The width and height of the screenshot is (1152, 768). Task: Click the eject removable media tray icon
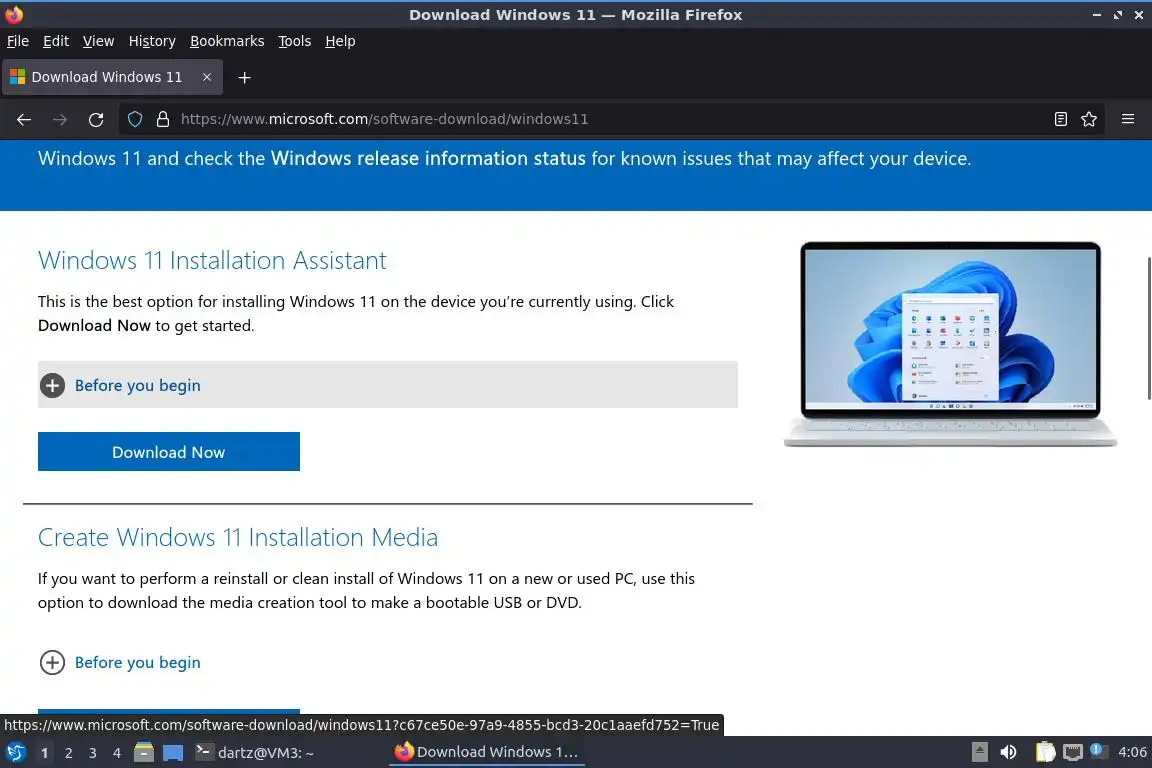tap(979, 752)
